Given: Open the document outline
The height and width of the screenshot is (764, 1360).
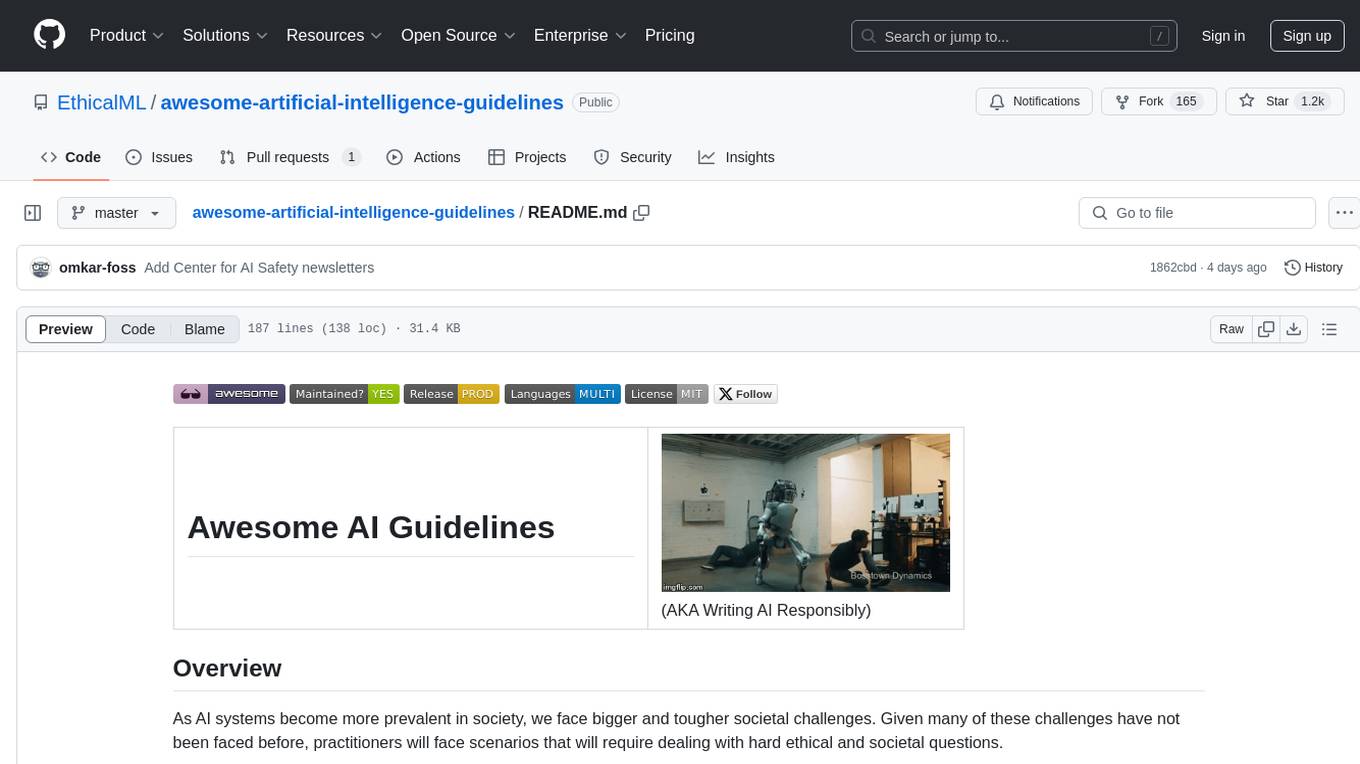Looking at the screenshot, I should click(1329, 329).
